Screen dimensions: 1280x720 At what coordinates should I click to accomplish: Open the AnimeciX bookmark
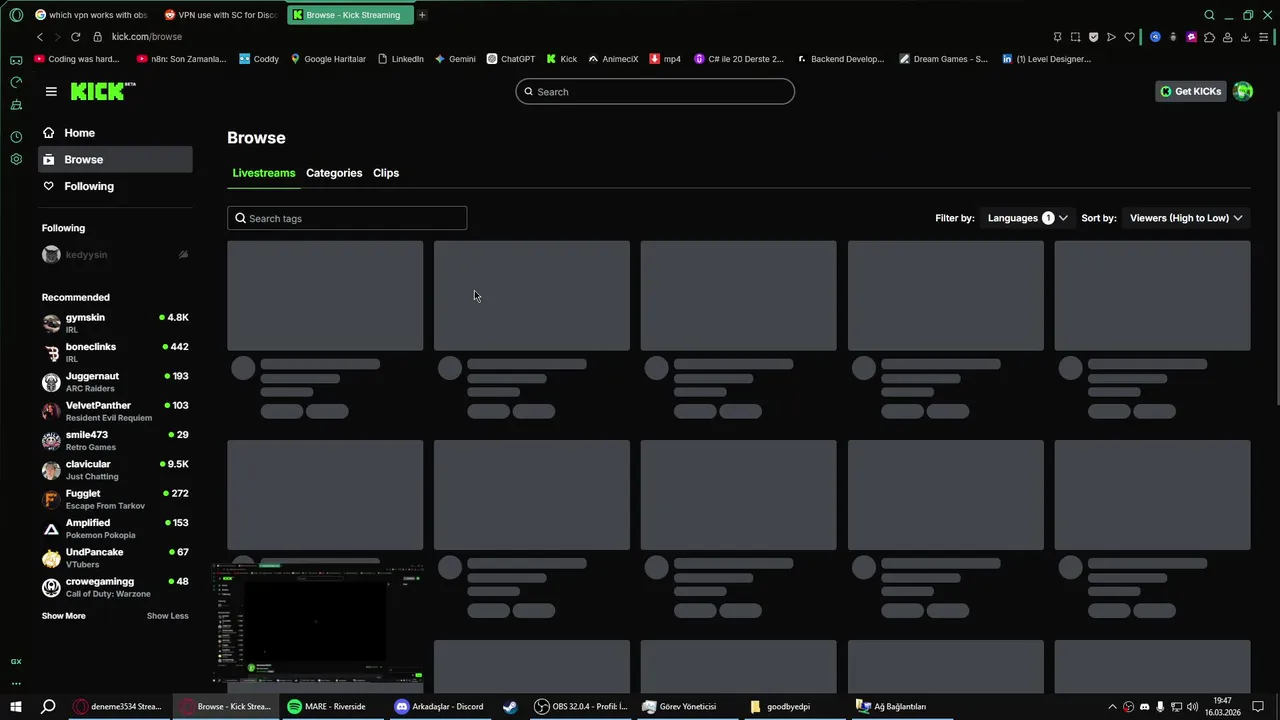(613, 59)
